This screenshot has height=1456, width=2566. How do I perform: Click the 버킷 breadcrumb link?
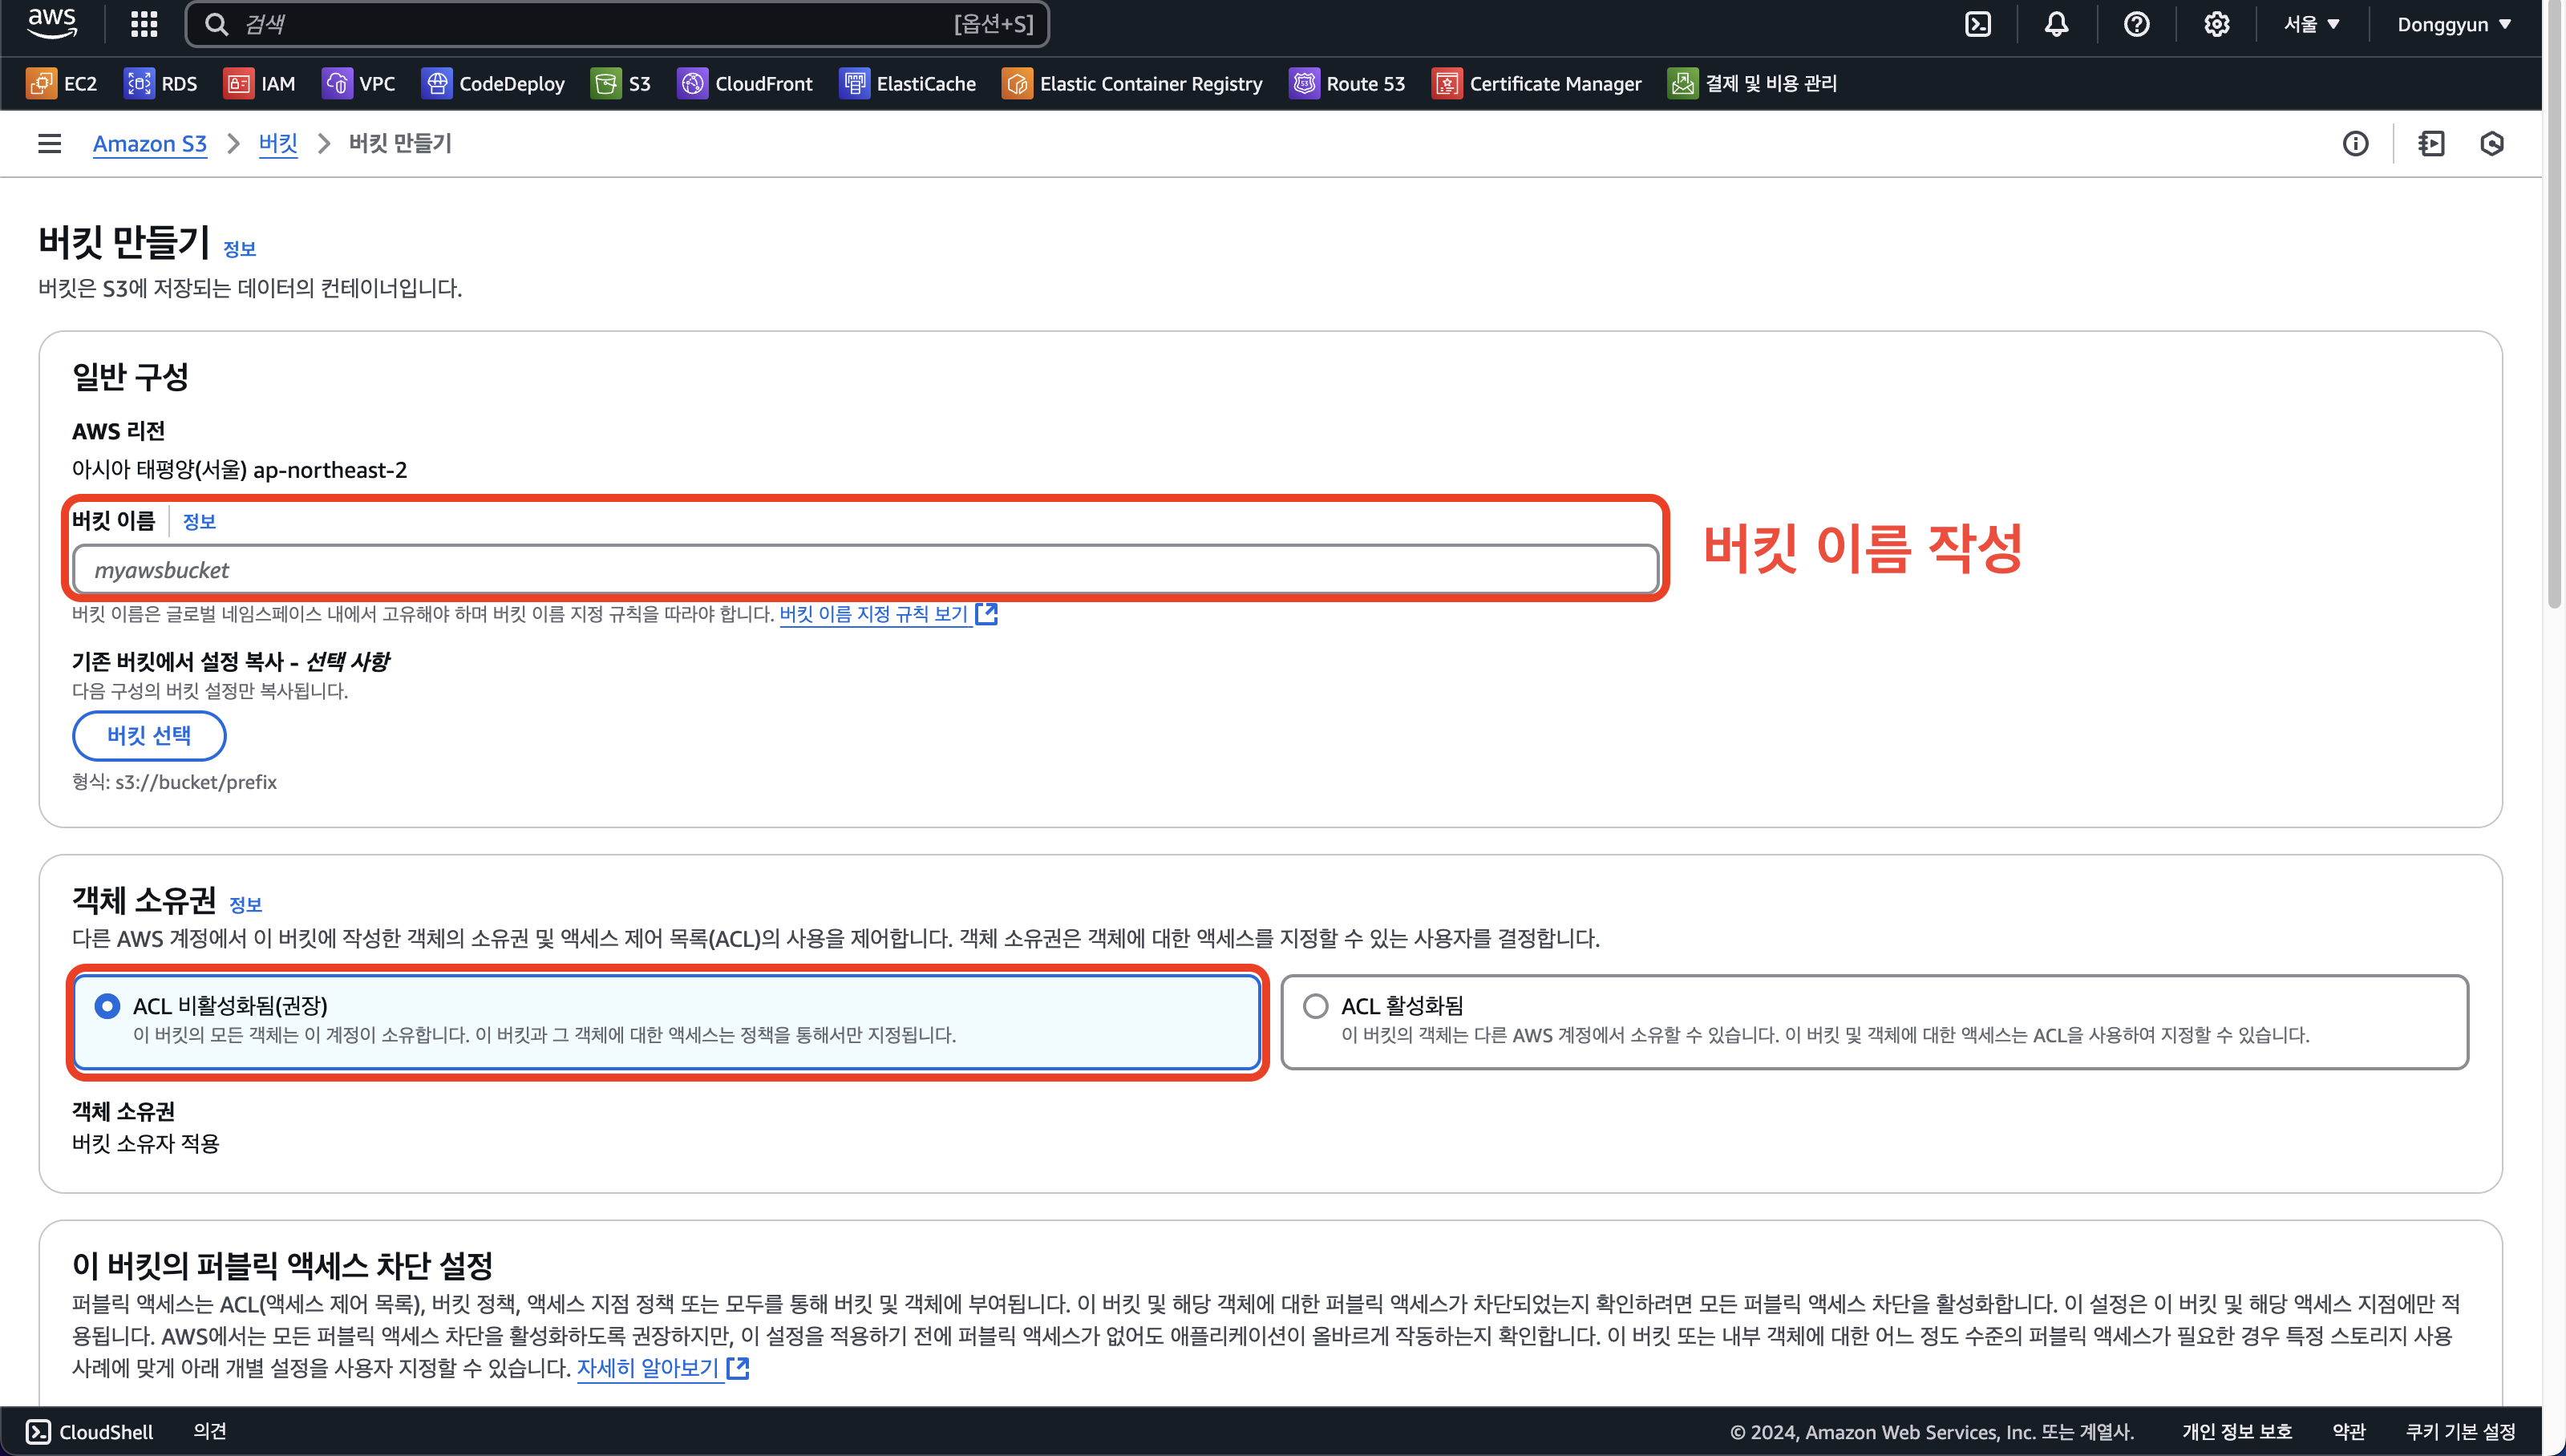(x=278, y=144)
